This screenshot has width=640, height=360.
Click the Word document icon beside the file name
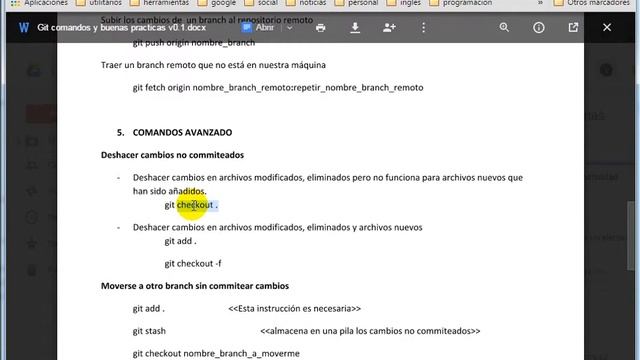point(24,27)
